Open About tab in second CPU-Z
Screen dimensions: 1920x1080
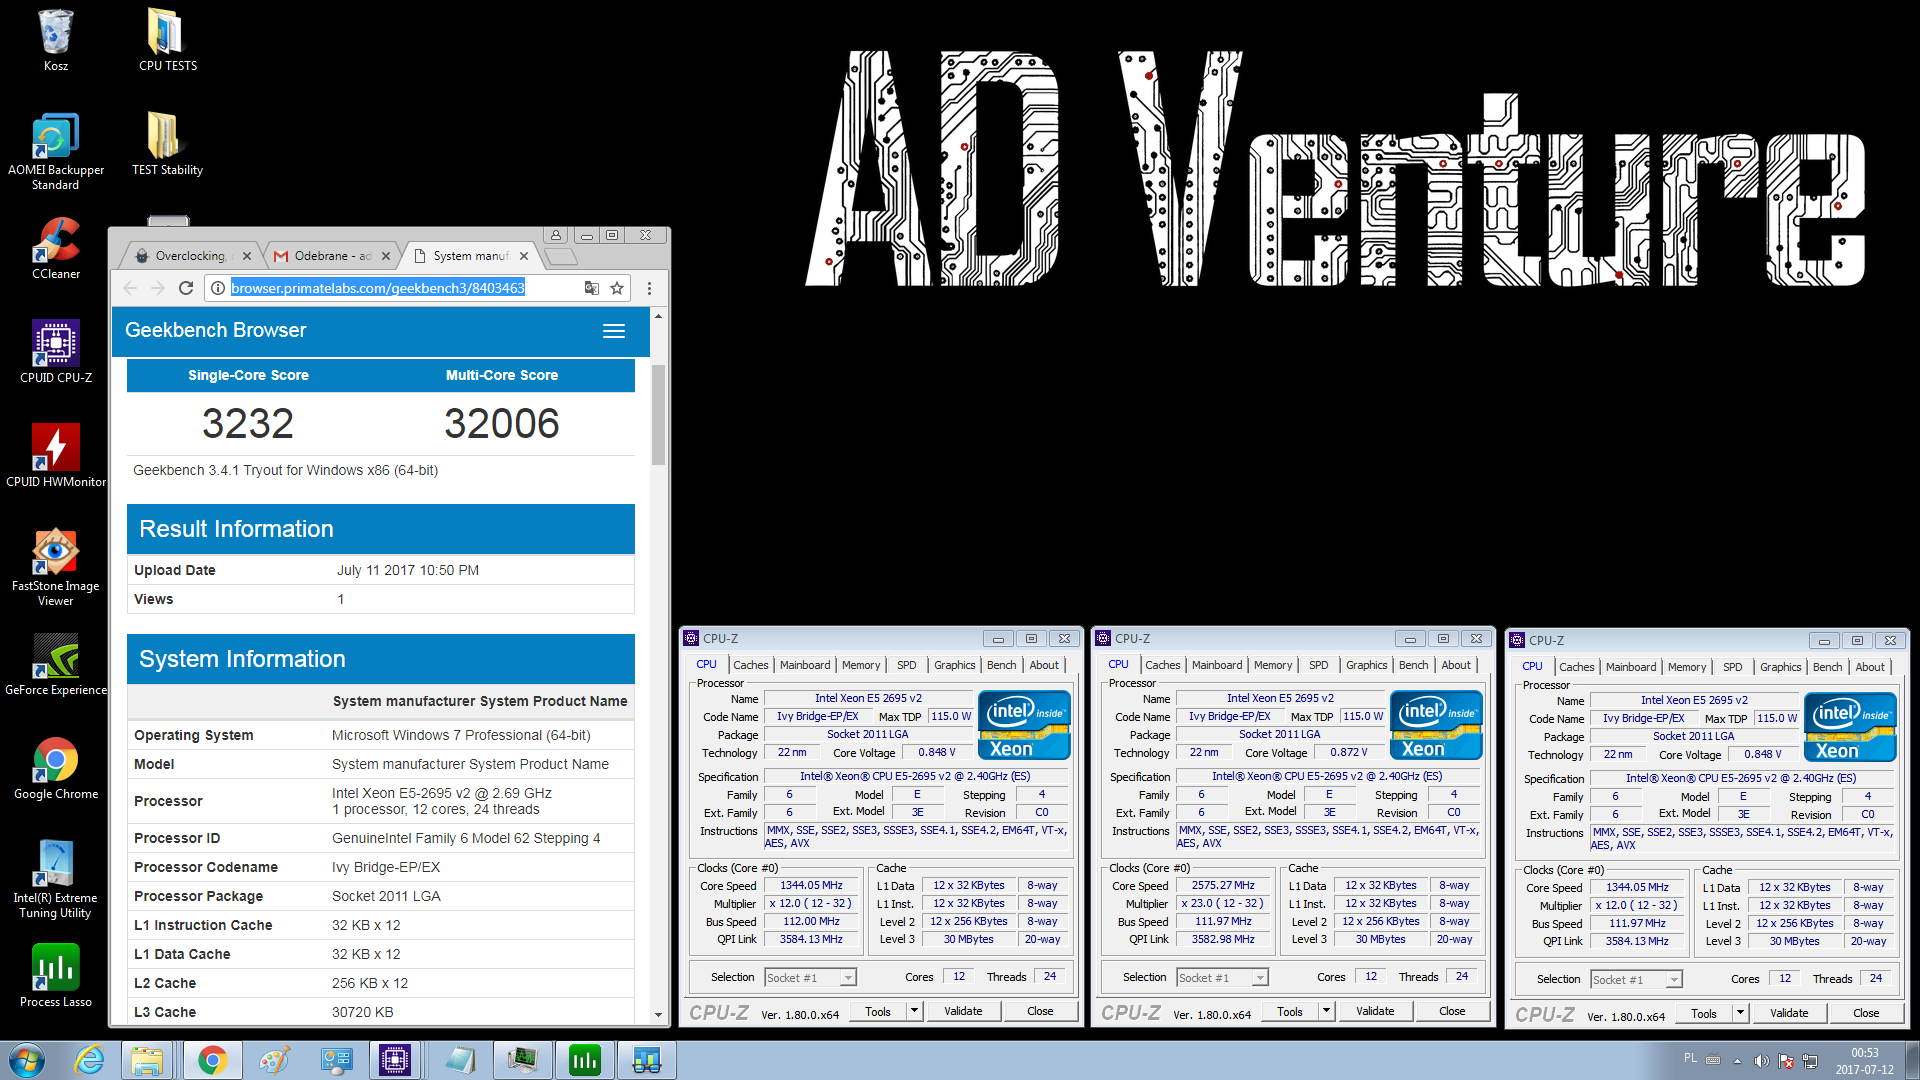(1456, 665)
